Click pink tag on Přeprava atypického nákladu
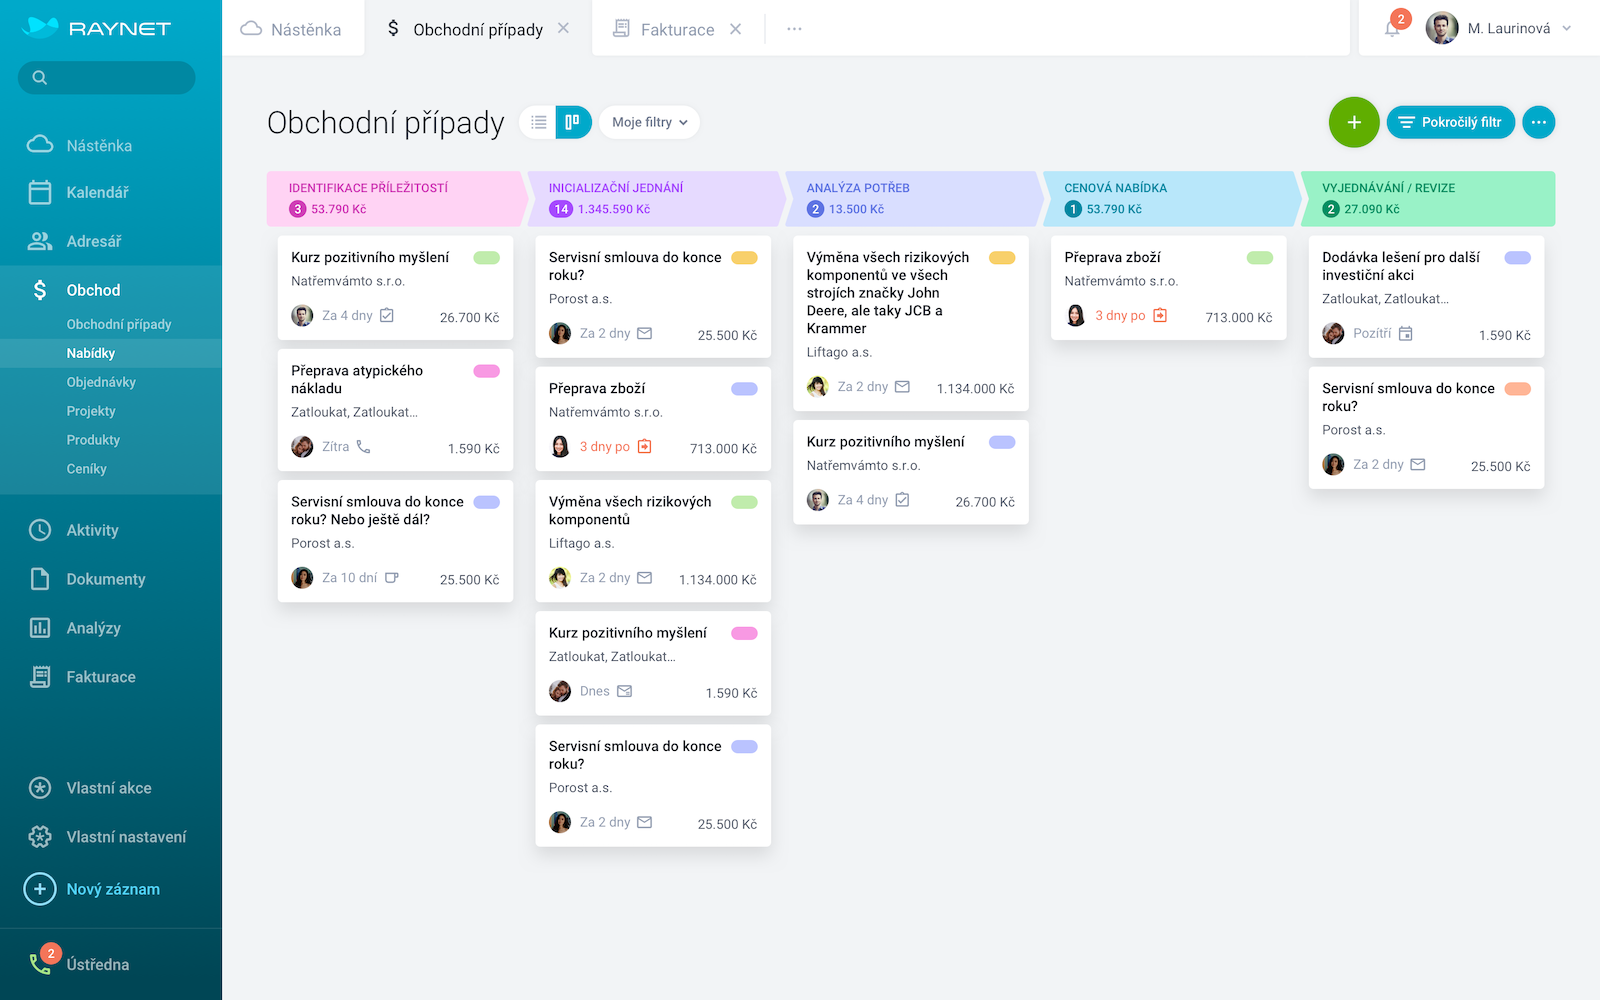1600x1000 pixels. tap(486, 371)
